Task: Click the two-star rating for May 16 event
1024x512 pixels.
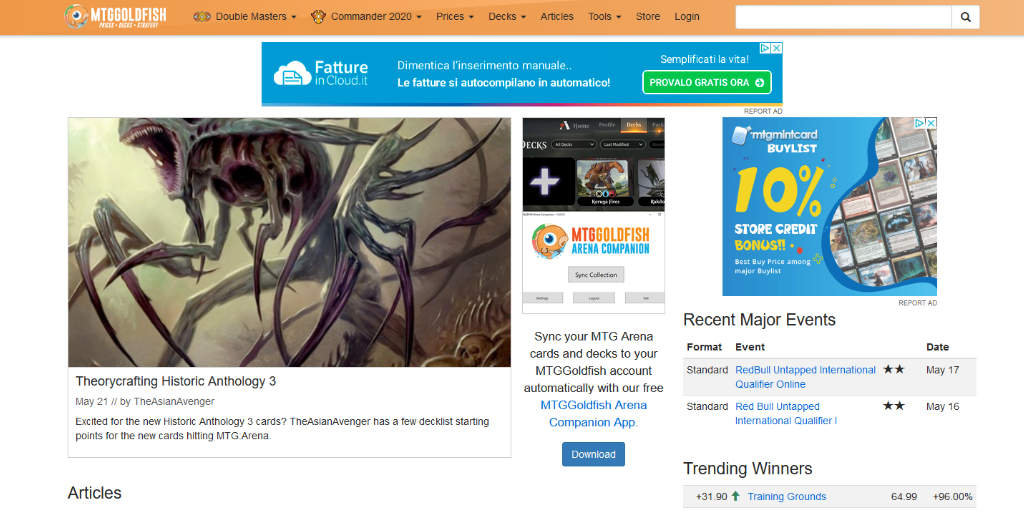Action: pos(893,406)
